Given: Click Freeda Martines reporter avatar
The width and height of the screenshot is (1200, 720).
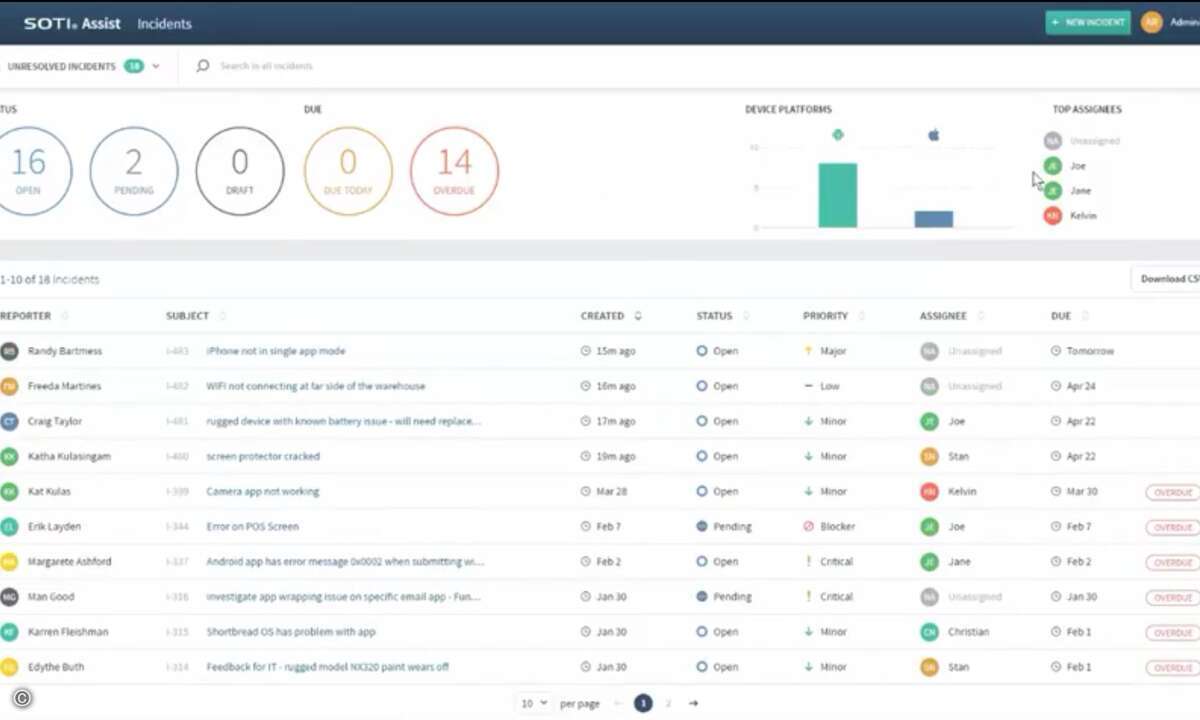Looking at the screenshot, I should 9,386.
